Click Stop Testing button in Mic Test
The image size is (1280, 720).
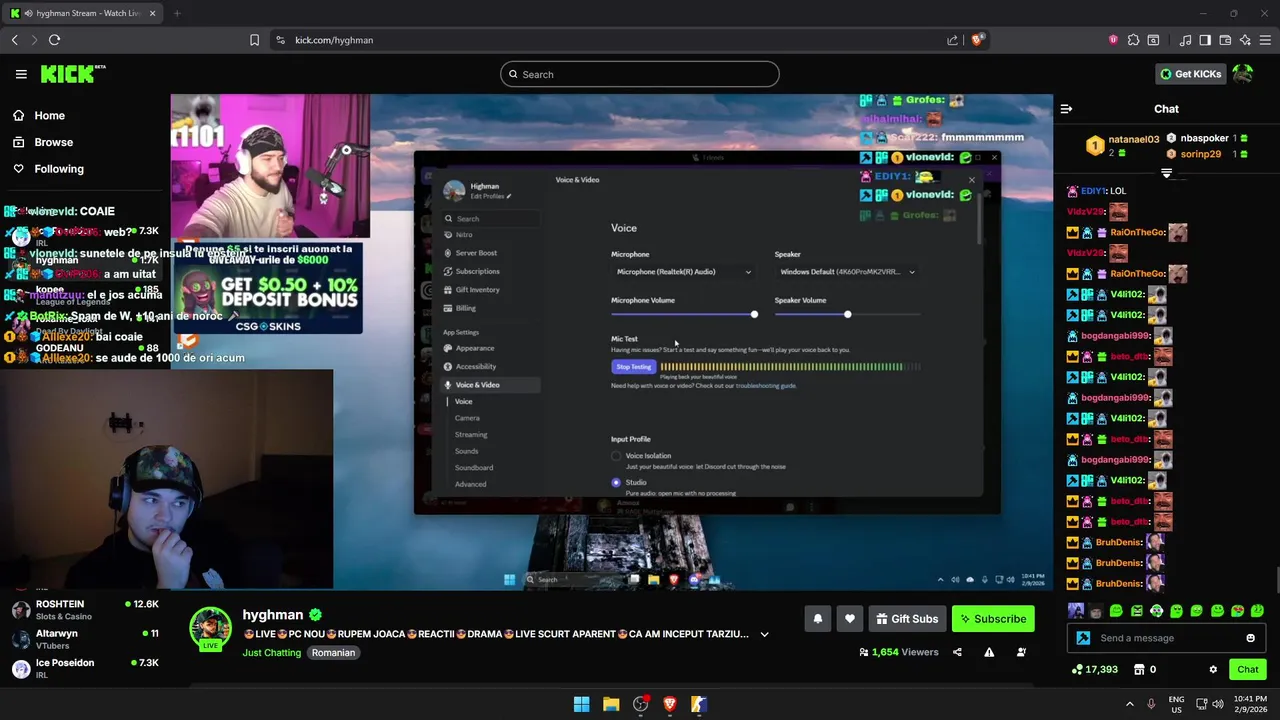click(633, 367)
